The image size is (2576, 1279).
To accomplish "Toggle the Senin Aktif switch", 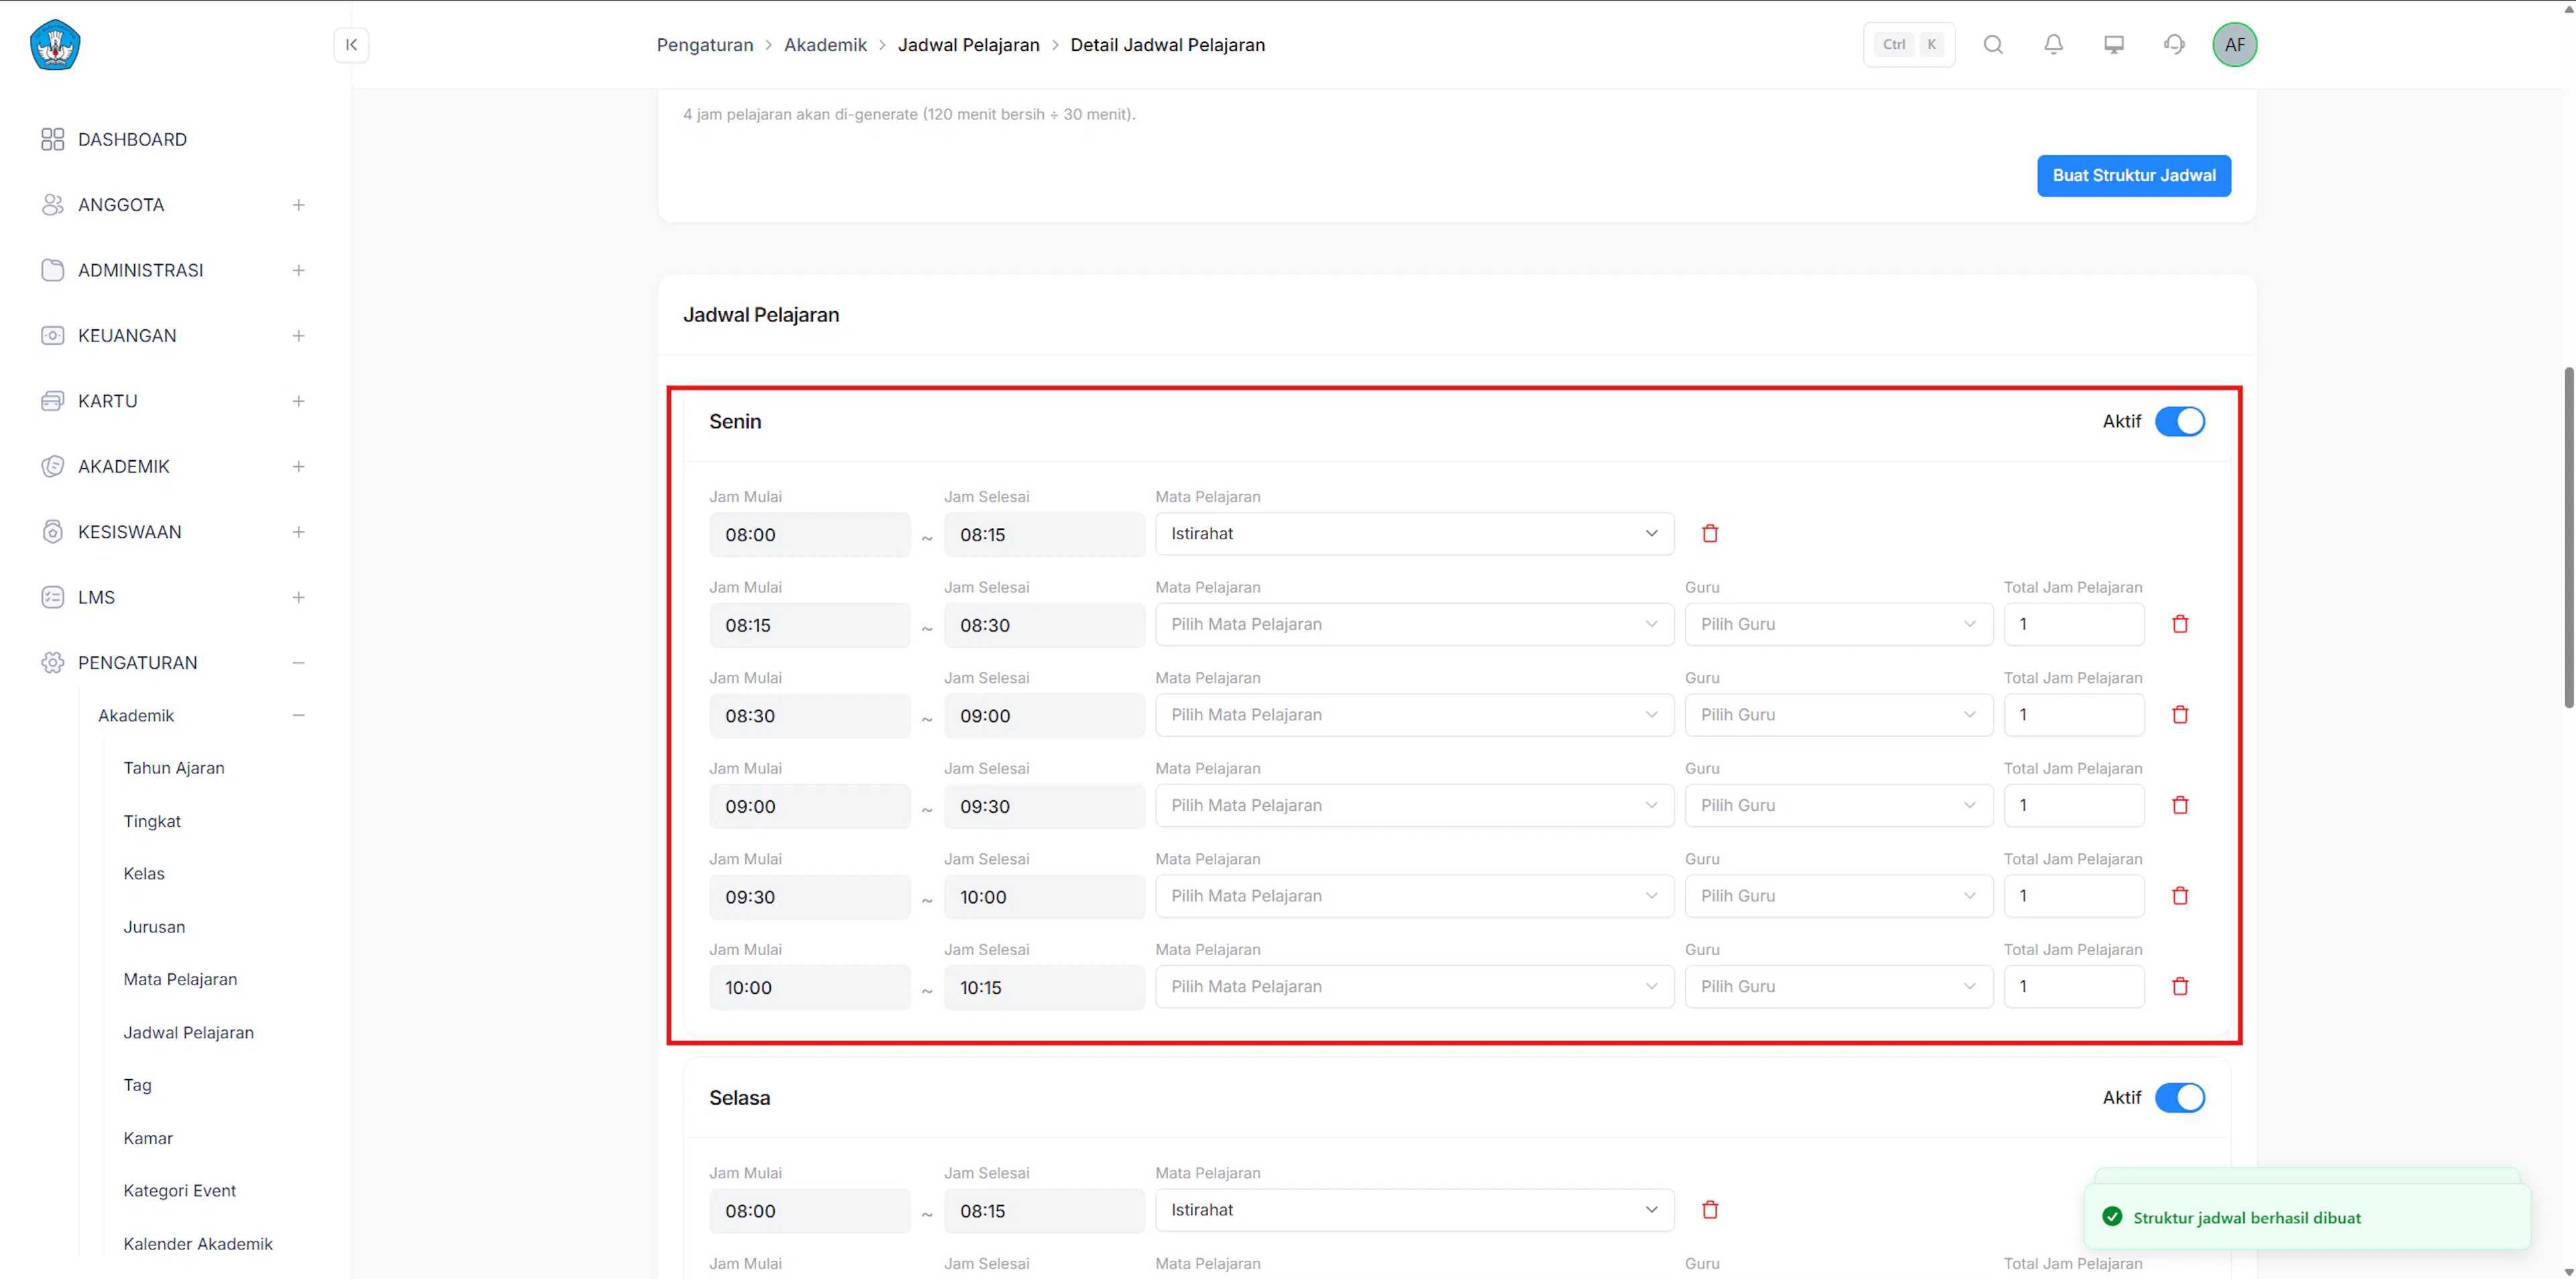I will [x=2180, y=421].
